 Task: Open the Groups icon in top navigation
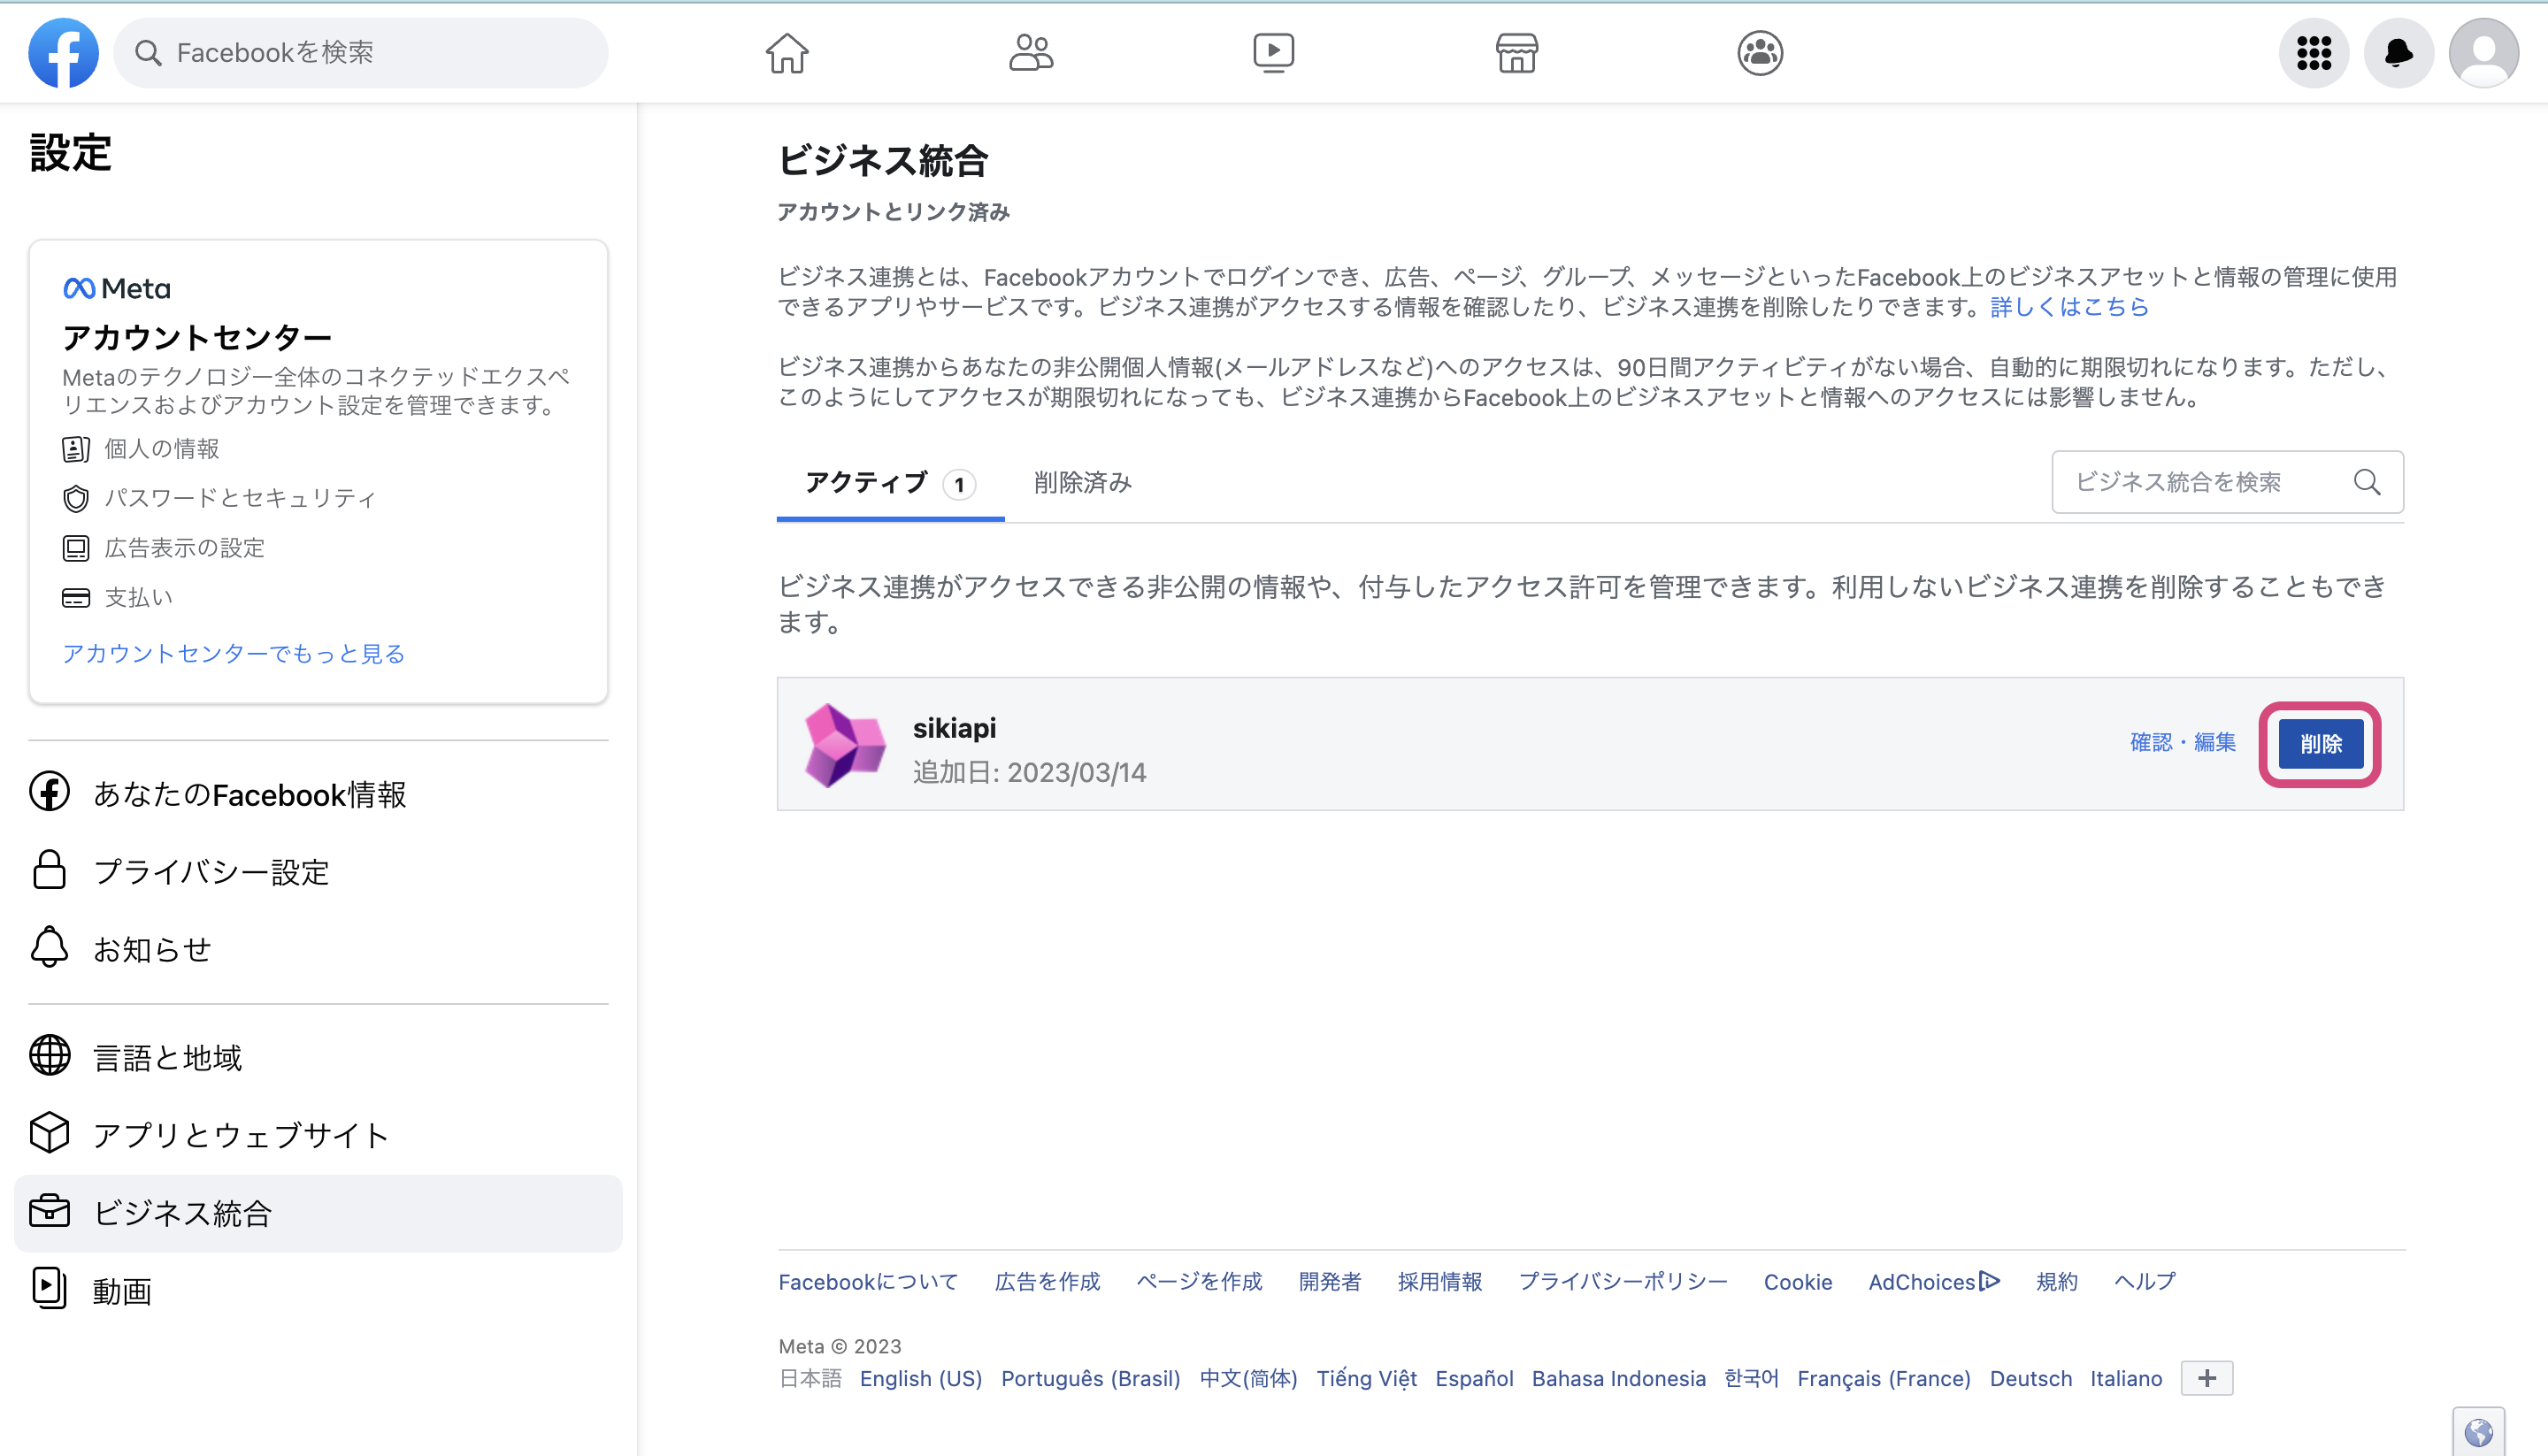pyautogui.click(x=1759, y=52)
